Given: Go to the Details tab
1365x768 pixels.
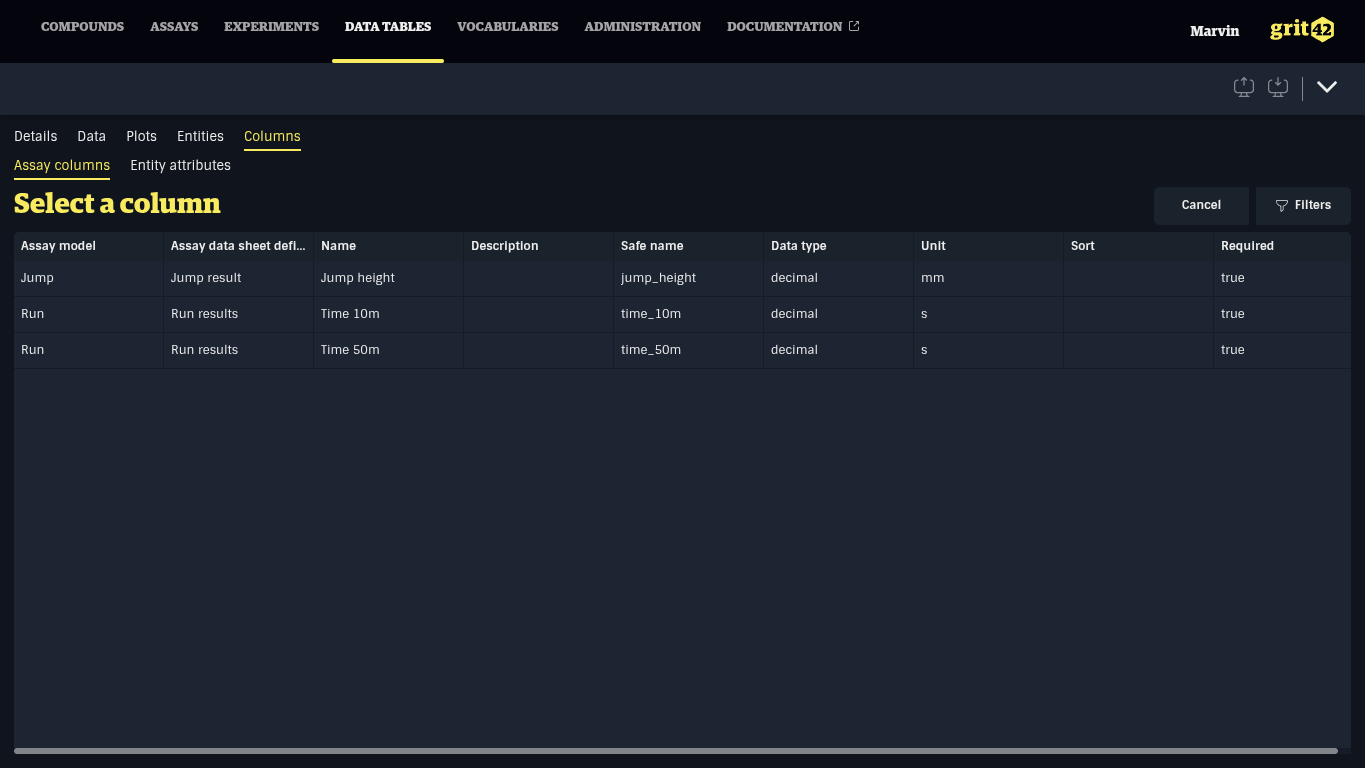Looking at the screenshot, I should 35,137.
